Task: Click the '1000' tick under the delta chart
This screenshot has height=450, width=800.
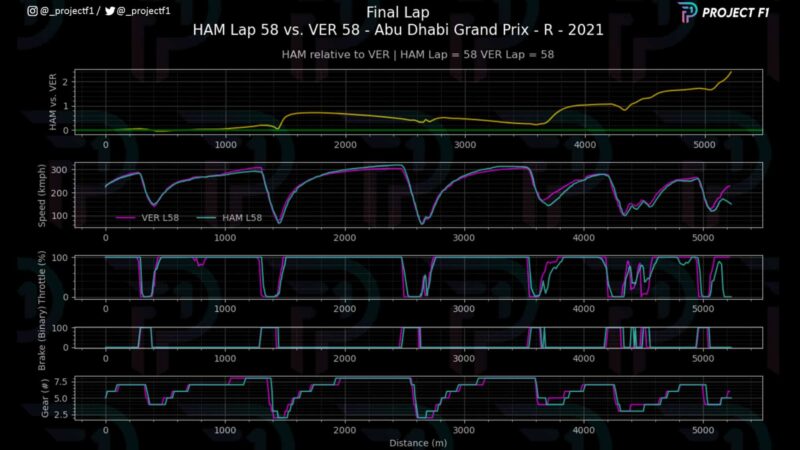Action: 226,145
